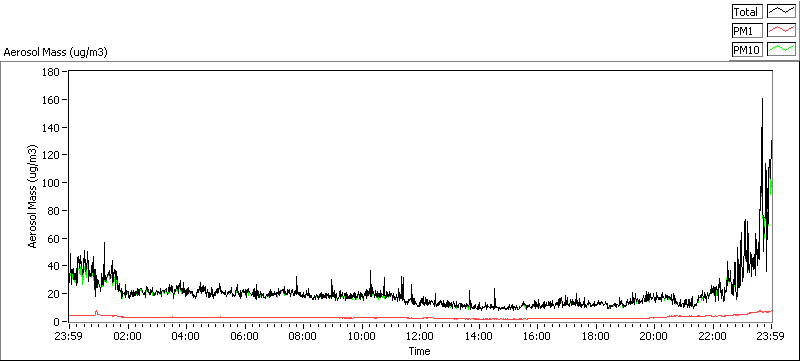Click the 180 y-axis maximum value

53,72
